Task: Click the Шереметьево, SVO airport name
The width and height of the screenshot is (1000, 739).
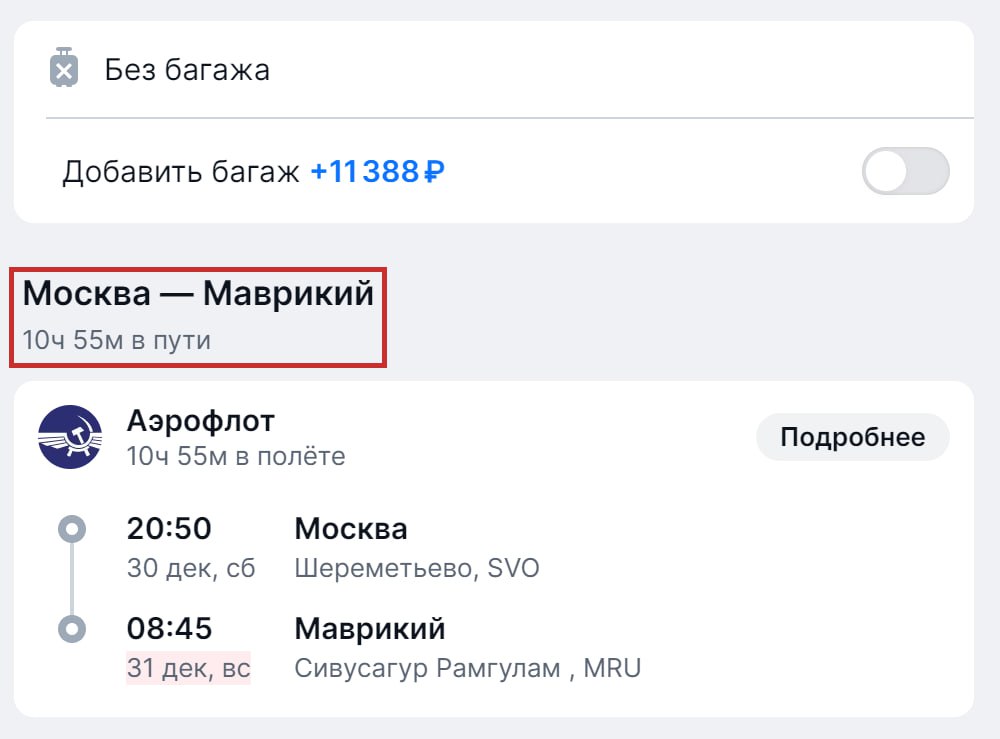Action: (417, 569)
